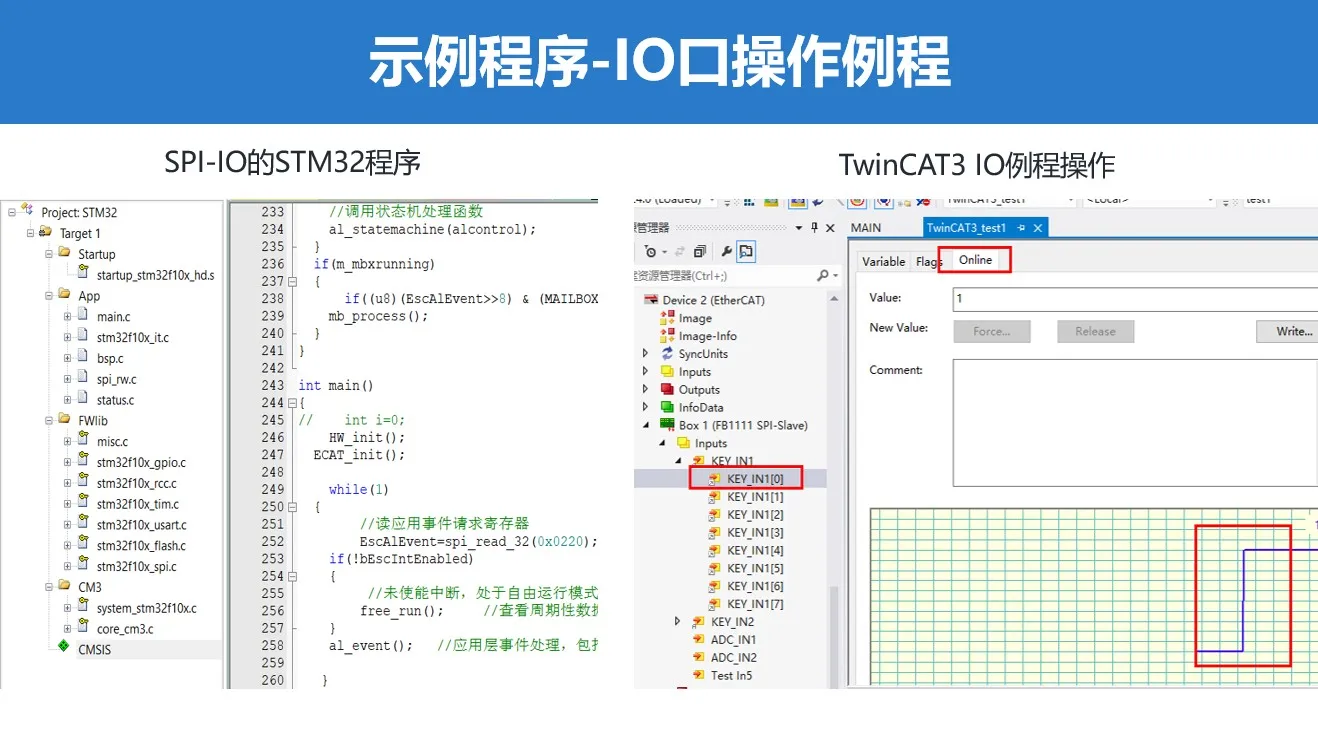Open the explorer panel window position dropdown
The image size is (1318, 739).
tap(800, 228)
